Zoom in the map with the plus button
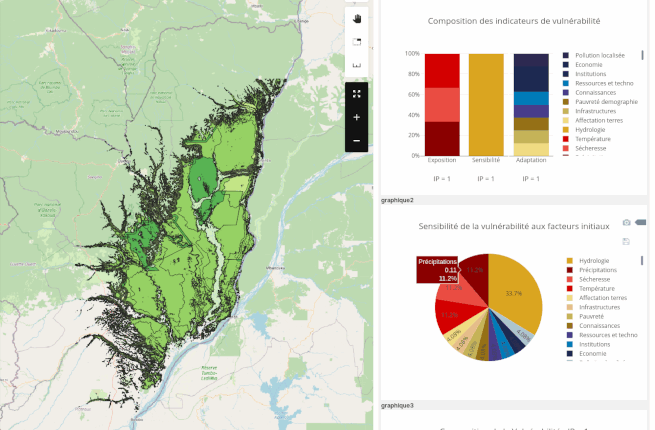 coord(357,117)
